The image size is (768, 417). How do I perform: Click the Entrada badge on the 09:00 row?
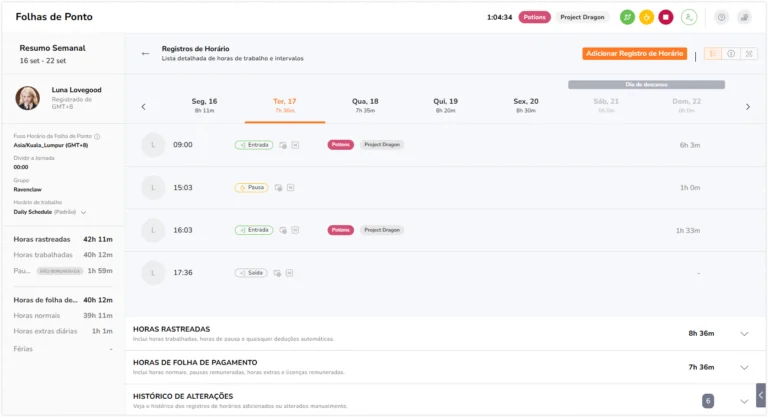(x=254, y=145)
